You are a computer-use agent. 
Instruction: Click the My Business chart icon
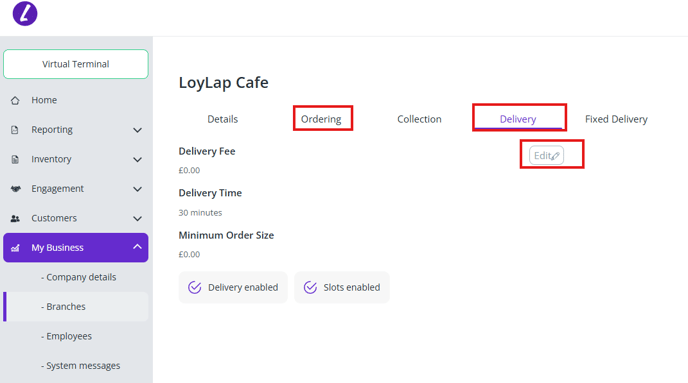click(x=15, y=248)
